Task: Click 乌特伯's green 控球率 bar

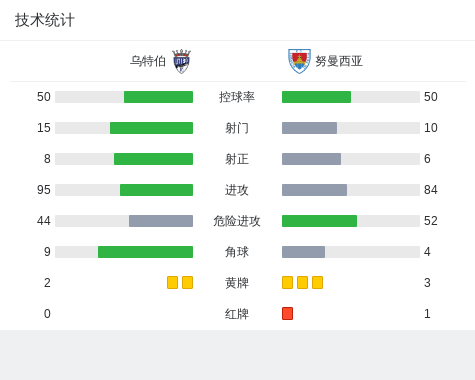Action: (158, 97)
